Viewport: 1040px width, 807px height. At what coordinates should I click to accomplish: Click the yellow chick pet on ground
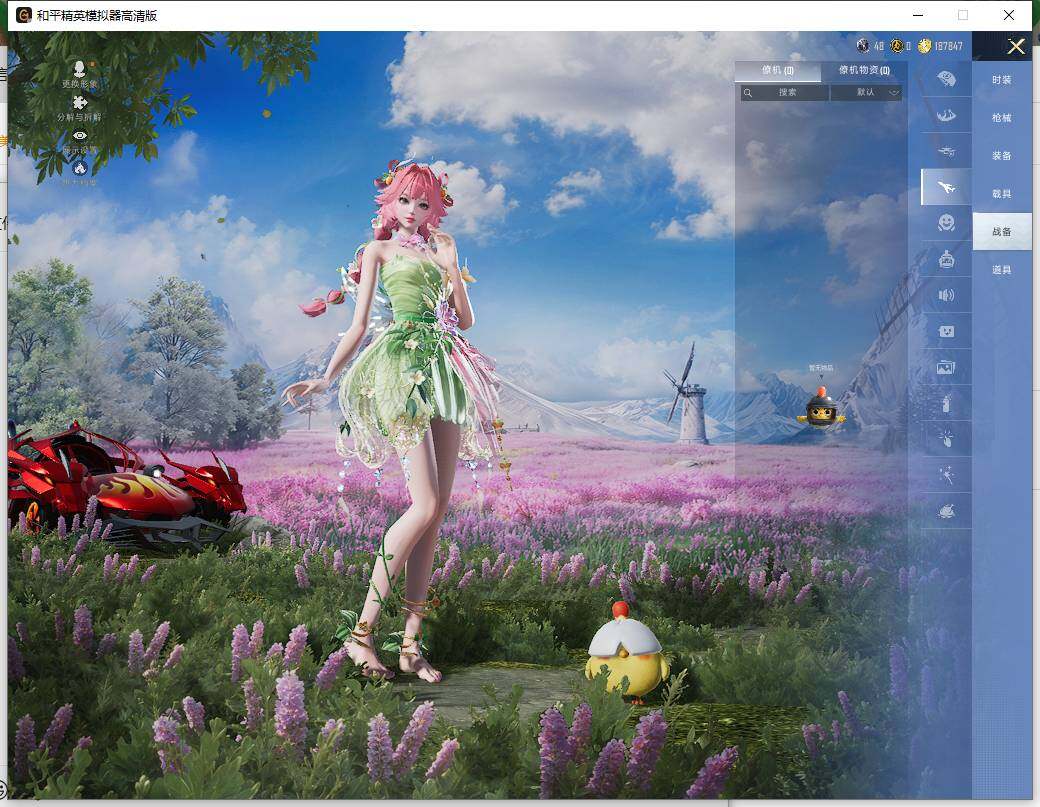(627, 652)
